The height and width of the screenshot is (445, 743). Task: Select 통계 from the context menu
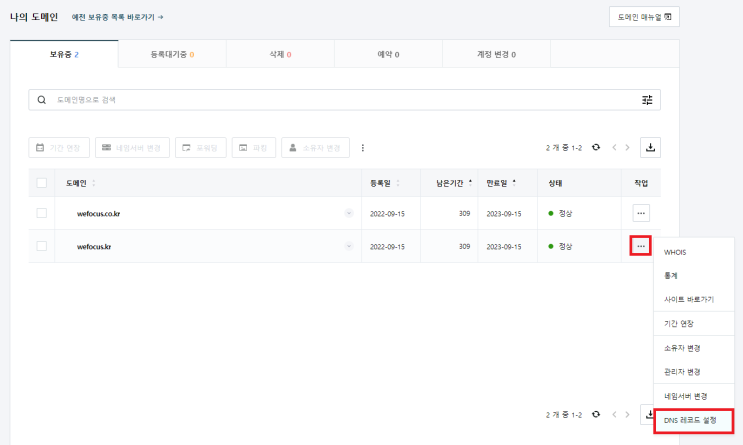(x=694, y=275)
